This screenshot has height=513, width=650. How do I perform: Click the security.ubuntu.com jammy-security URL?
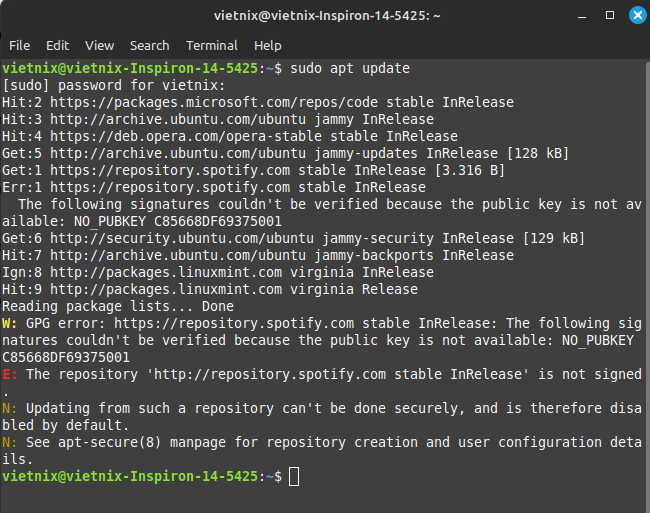click(x=182, y=238)
